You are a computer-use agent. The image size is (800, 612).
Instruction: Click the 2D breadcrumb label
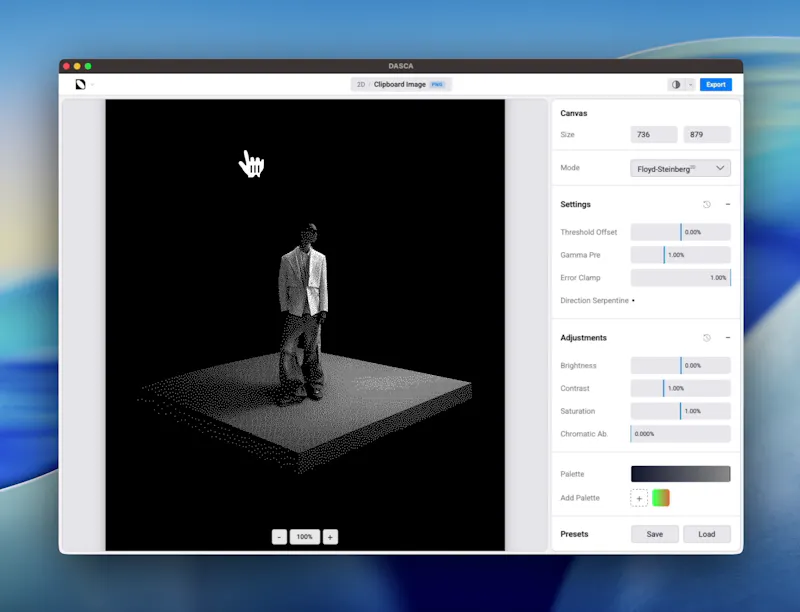coord(361,84)
